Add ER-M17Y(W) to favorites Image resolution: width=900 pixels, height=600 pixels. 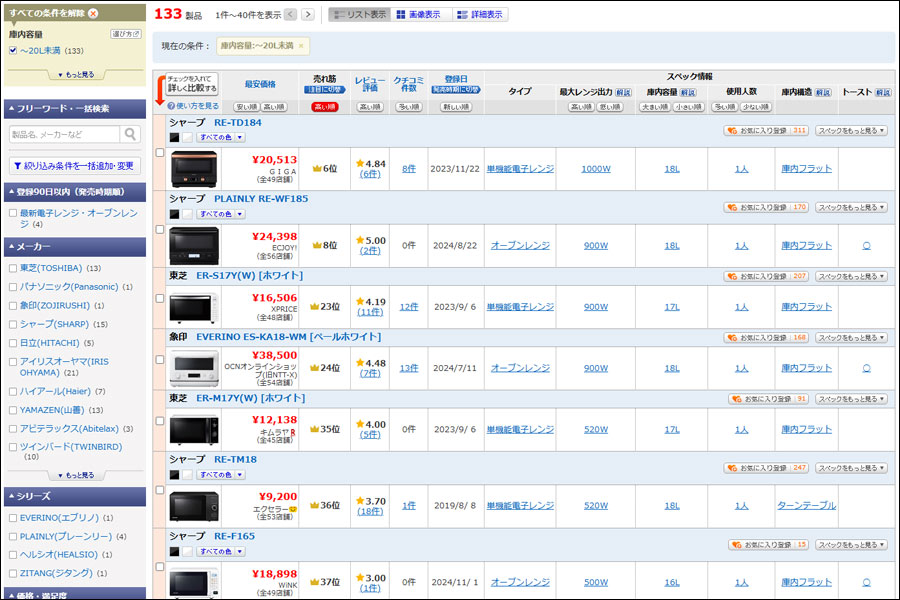[768, 399]
